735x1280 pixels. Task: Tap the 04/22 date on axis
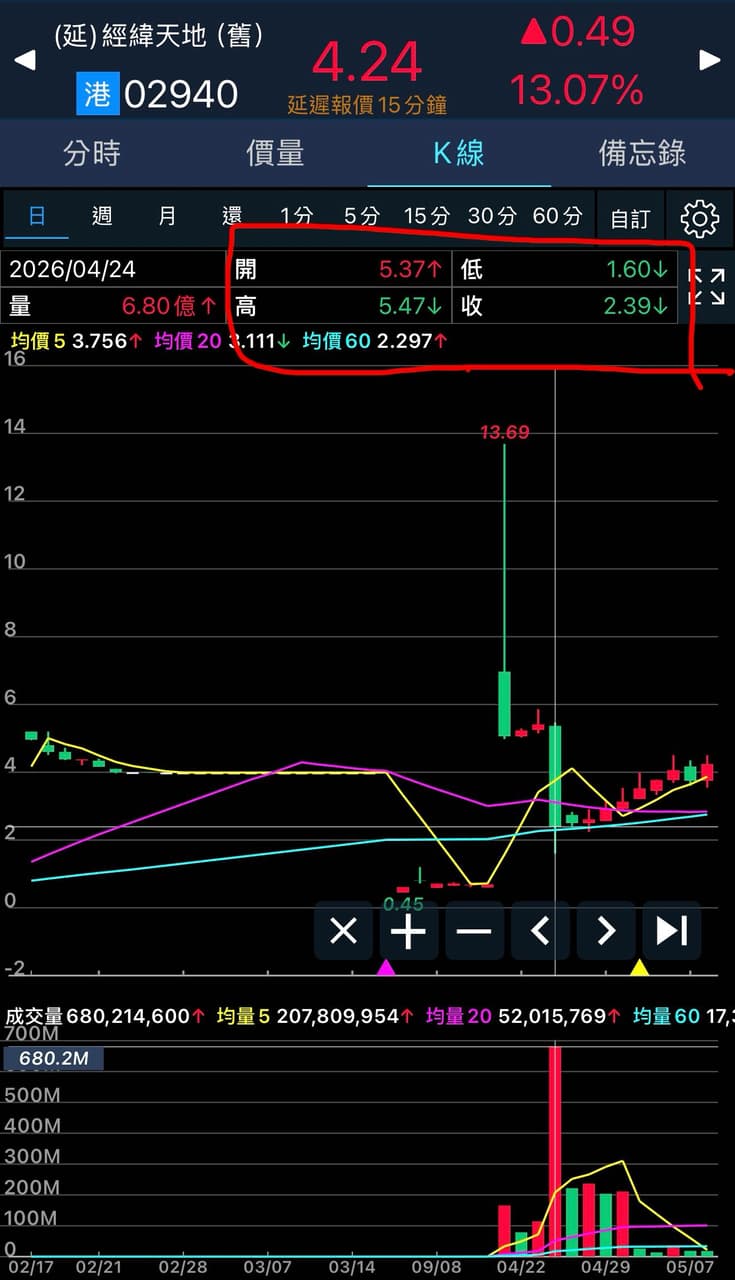tap(521, 1267)
